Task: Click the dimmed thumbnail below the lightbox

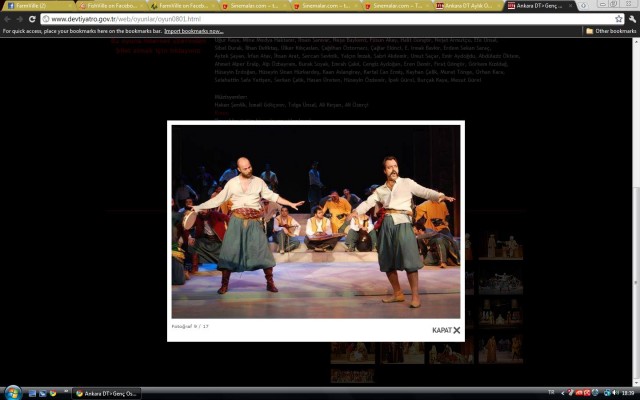Action: point(352,352)
